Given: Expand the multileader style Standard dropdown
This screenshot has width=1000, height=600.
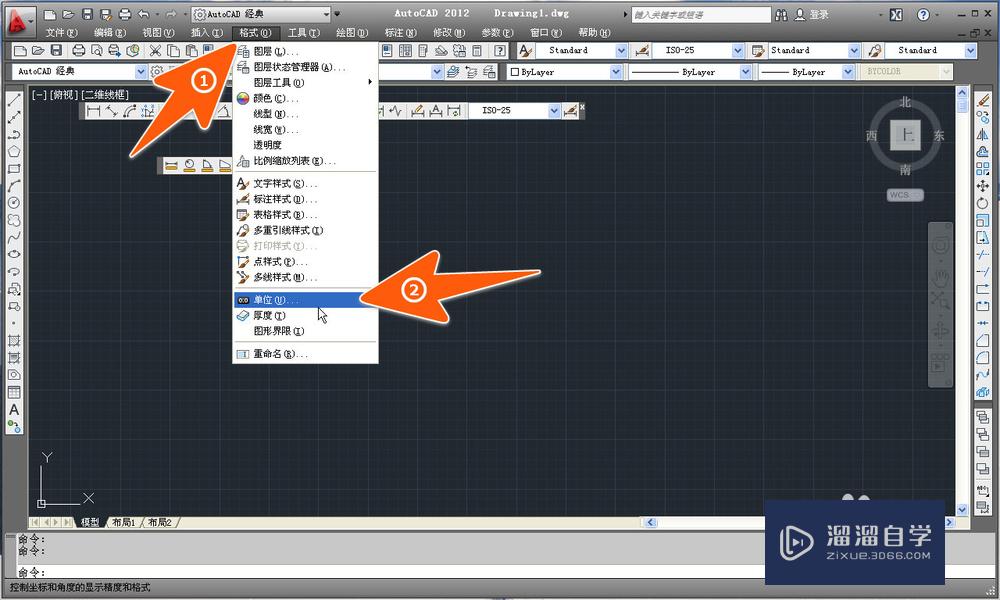Looking at the screenshot, I should point(970,50).
